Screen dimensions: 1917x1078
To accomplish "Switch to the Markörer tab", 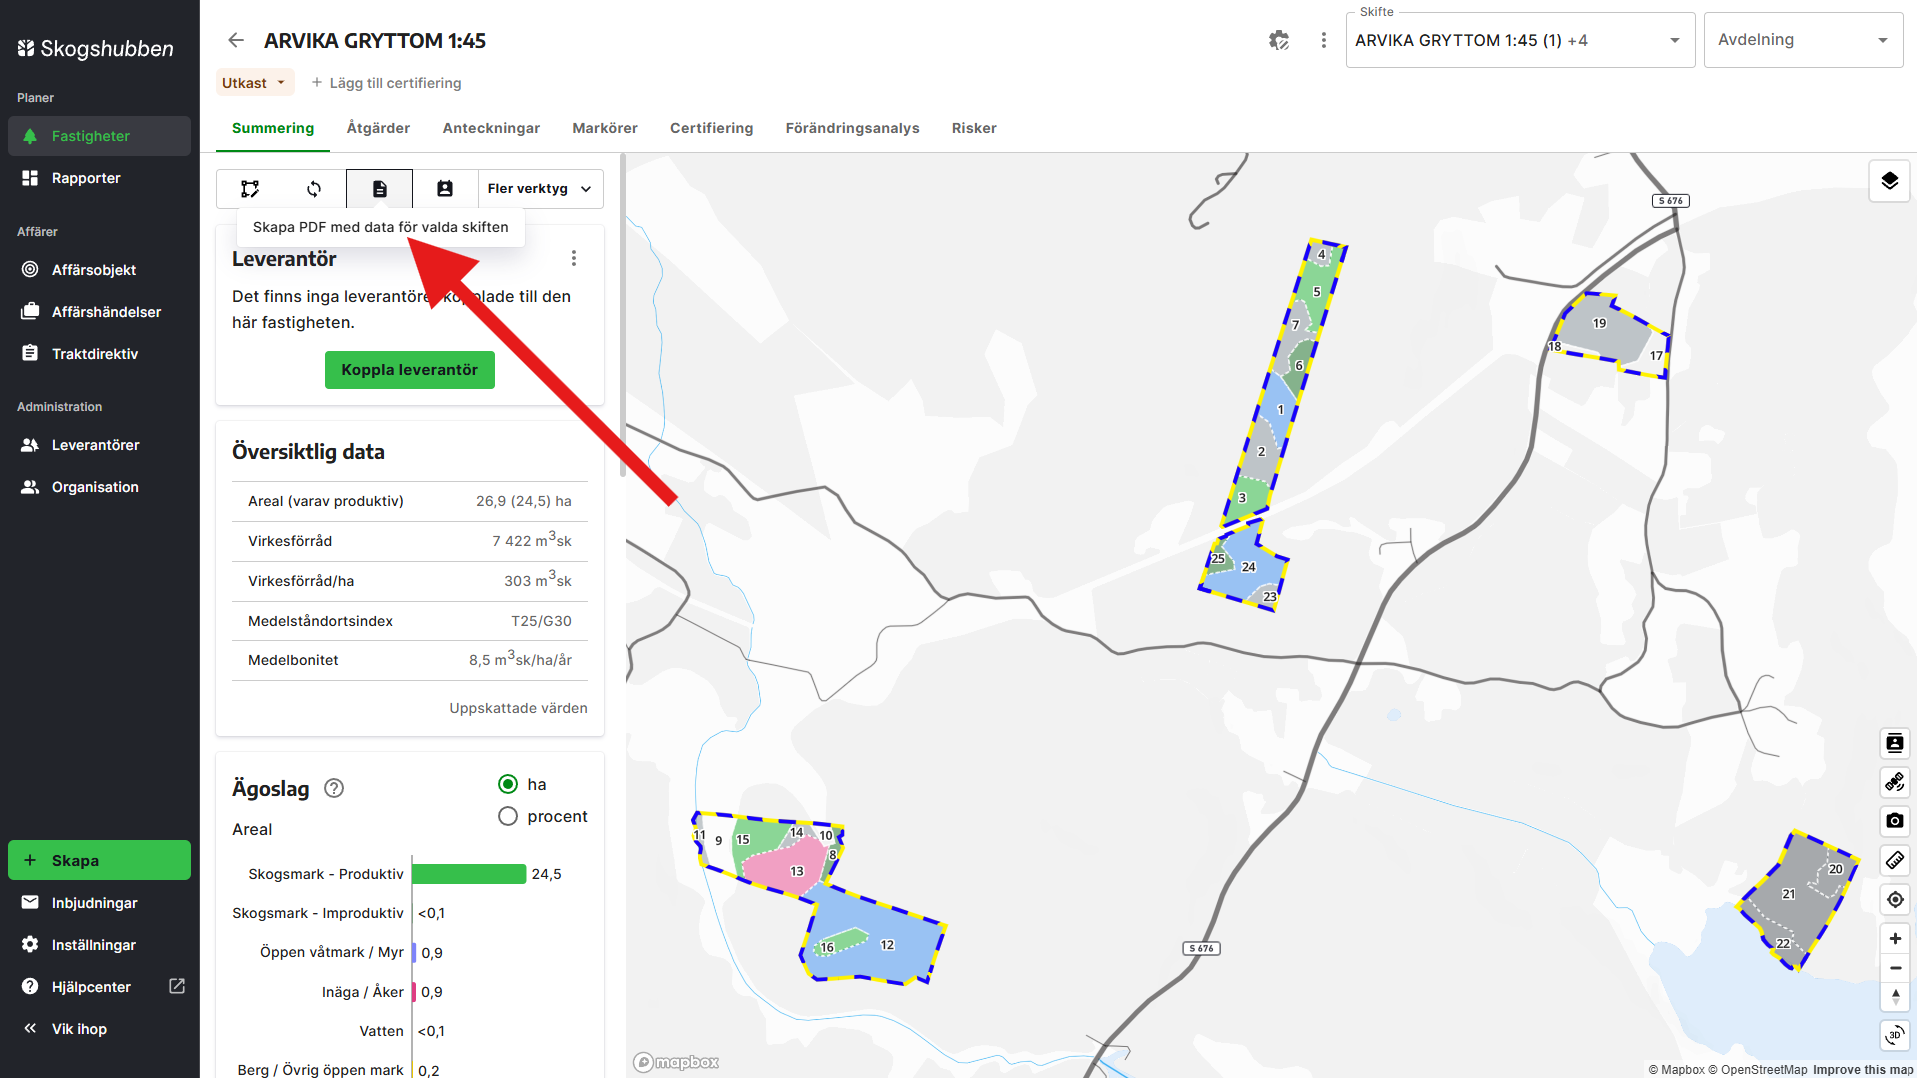I will [605, 128].
